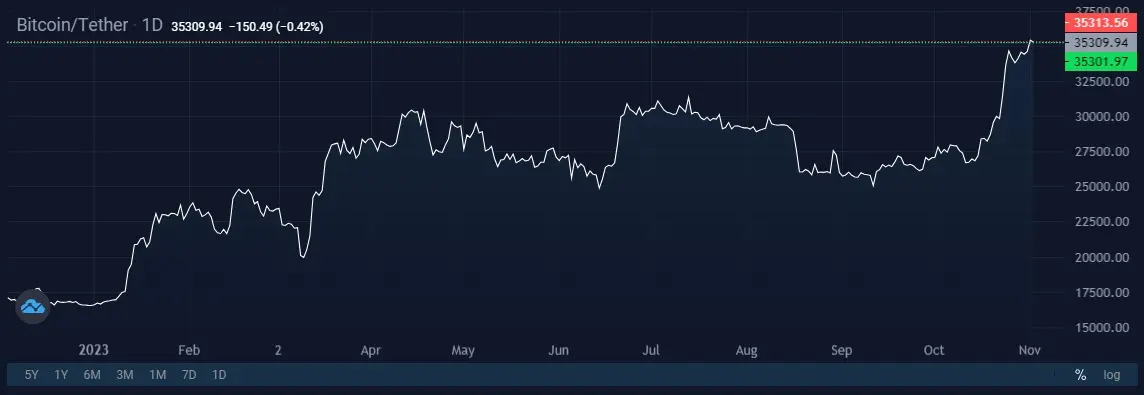Click the Jun date axis label
This screenshot has height=395, width=1144.
click(558, 350)
